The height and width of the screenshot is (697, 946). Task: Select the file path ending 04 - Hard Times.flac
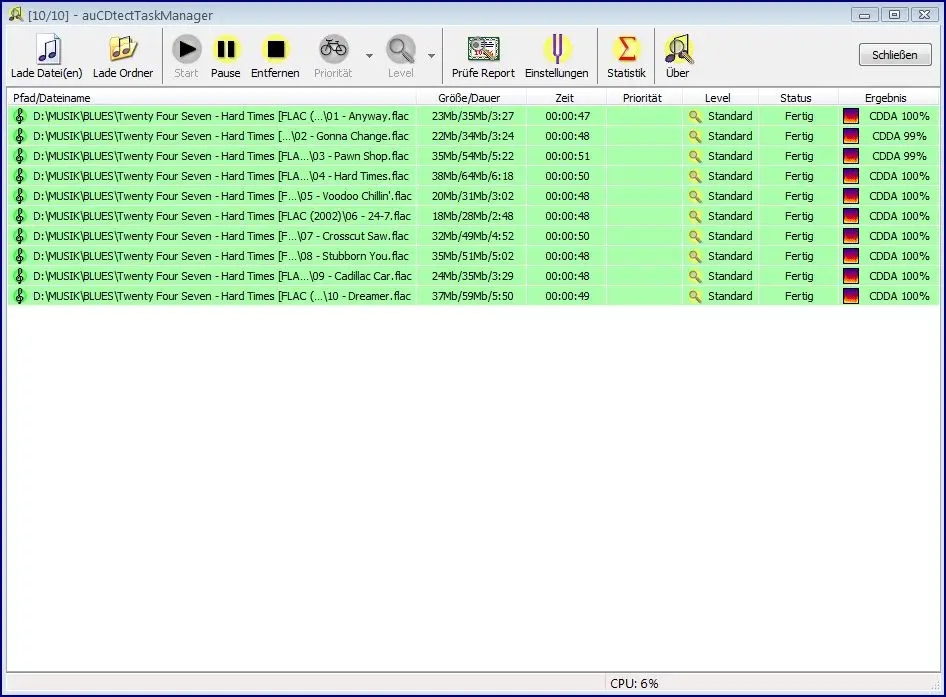coord(221,176)
